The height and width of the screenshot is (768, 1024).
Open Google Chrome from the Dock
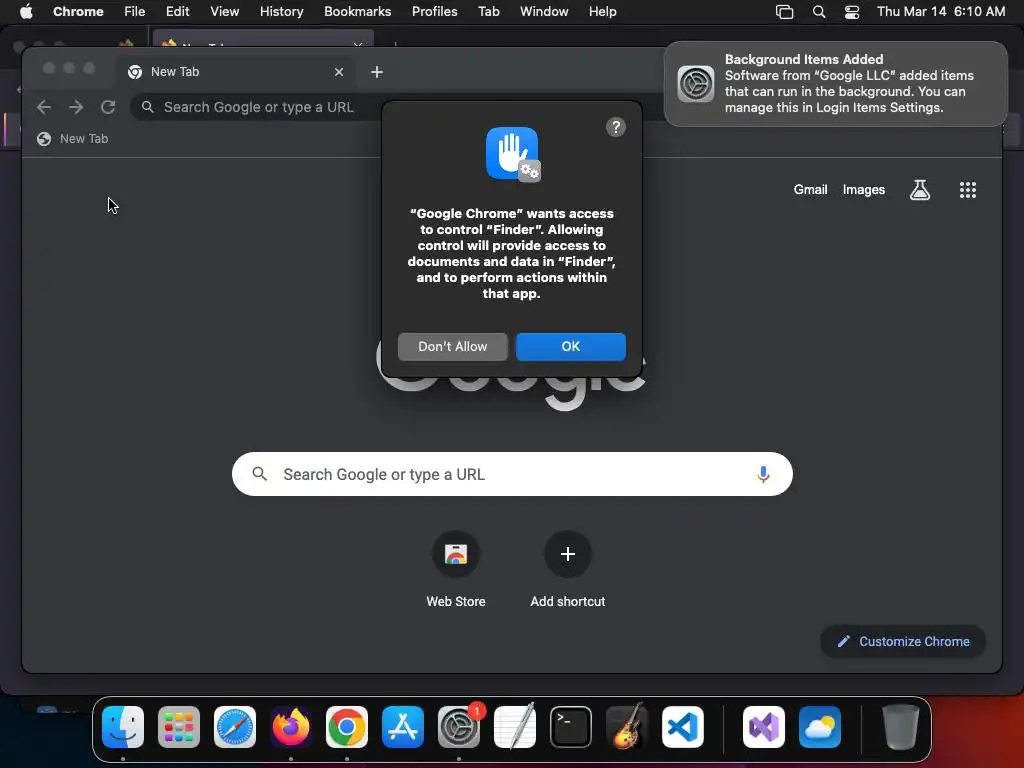(347, 727)
